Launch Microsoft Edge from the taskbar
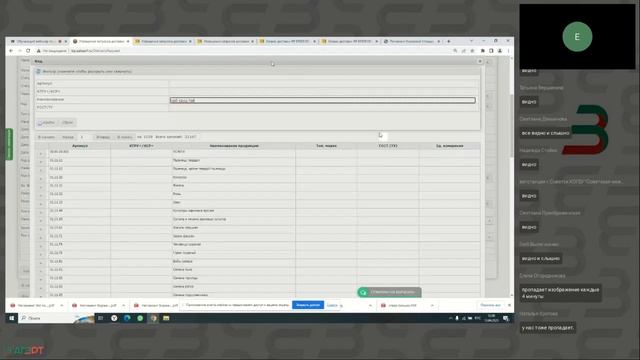 click(127, 318)
